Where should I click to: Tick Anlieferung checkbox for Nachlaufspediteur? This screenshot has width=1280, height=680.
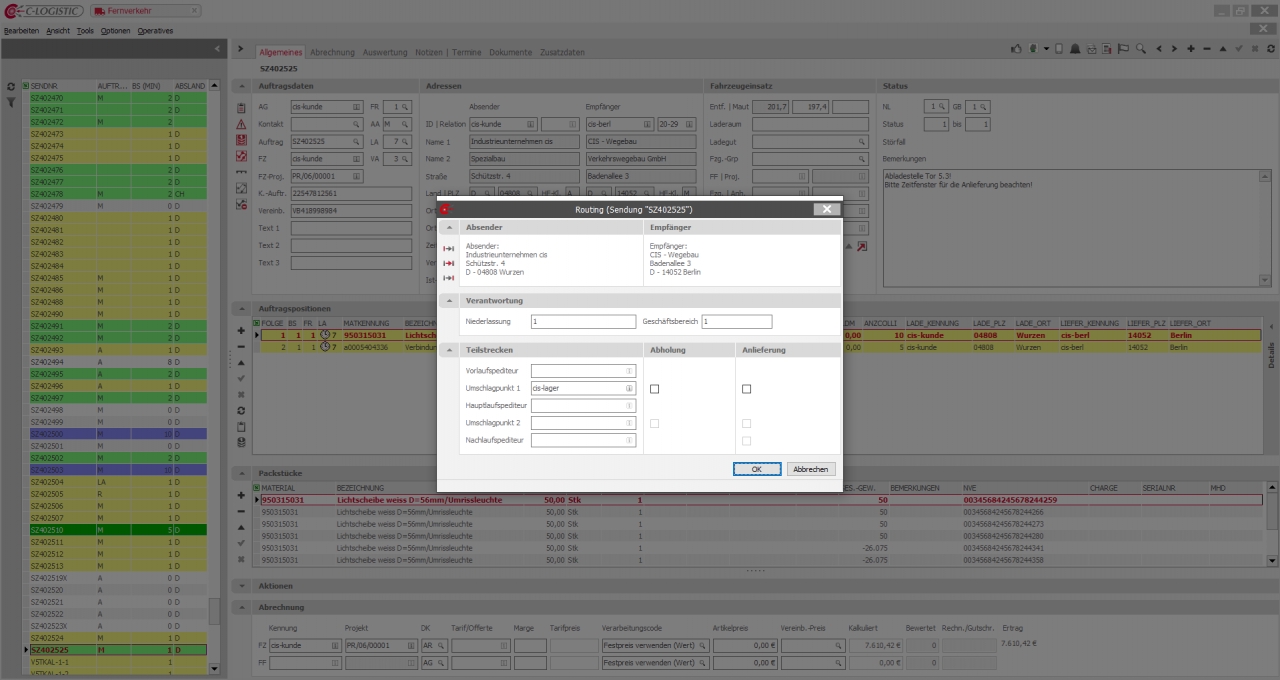pos(746,440)
